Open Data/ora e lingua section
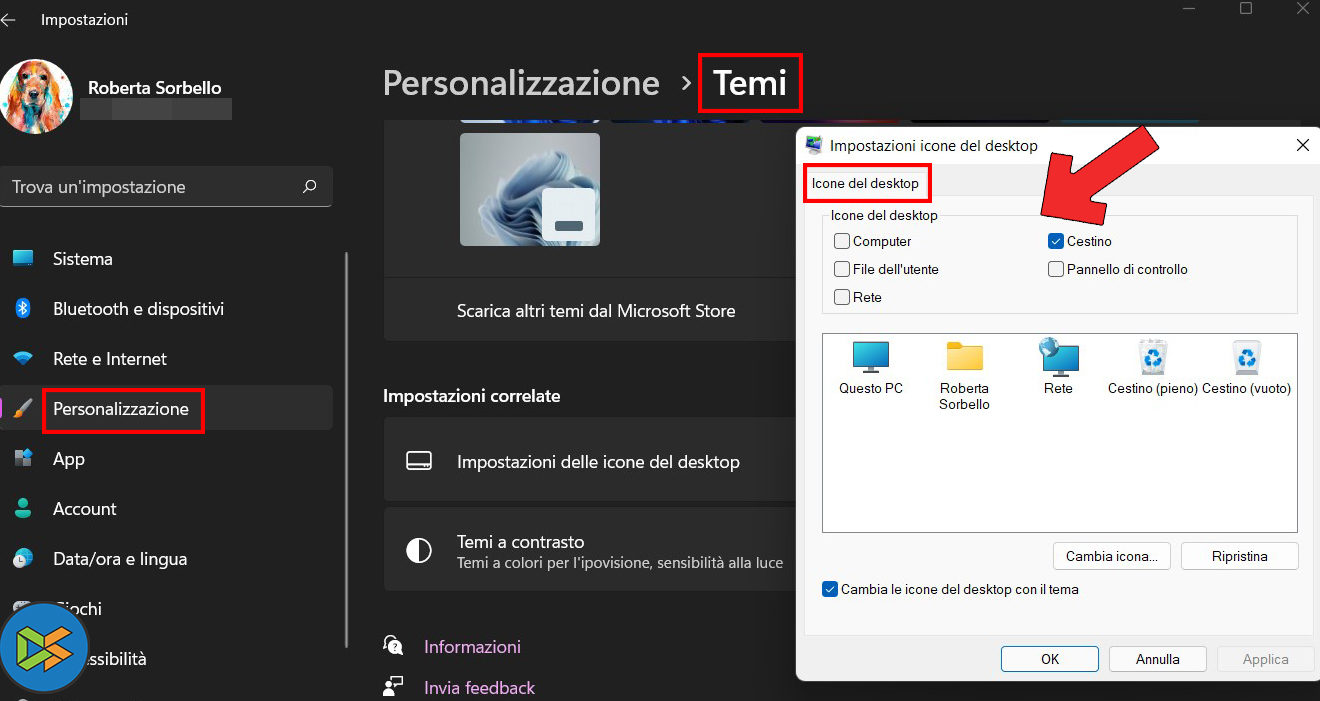This screenshot has width=1320, height=701. [166, 559]
